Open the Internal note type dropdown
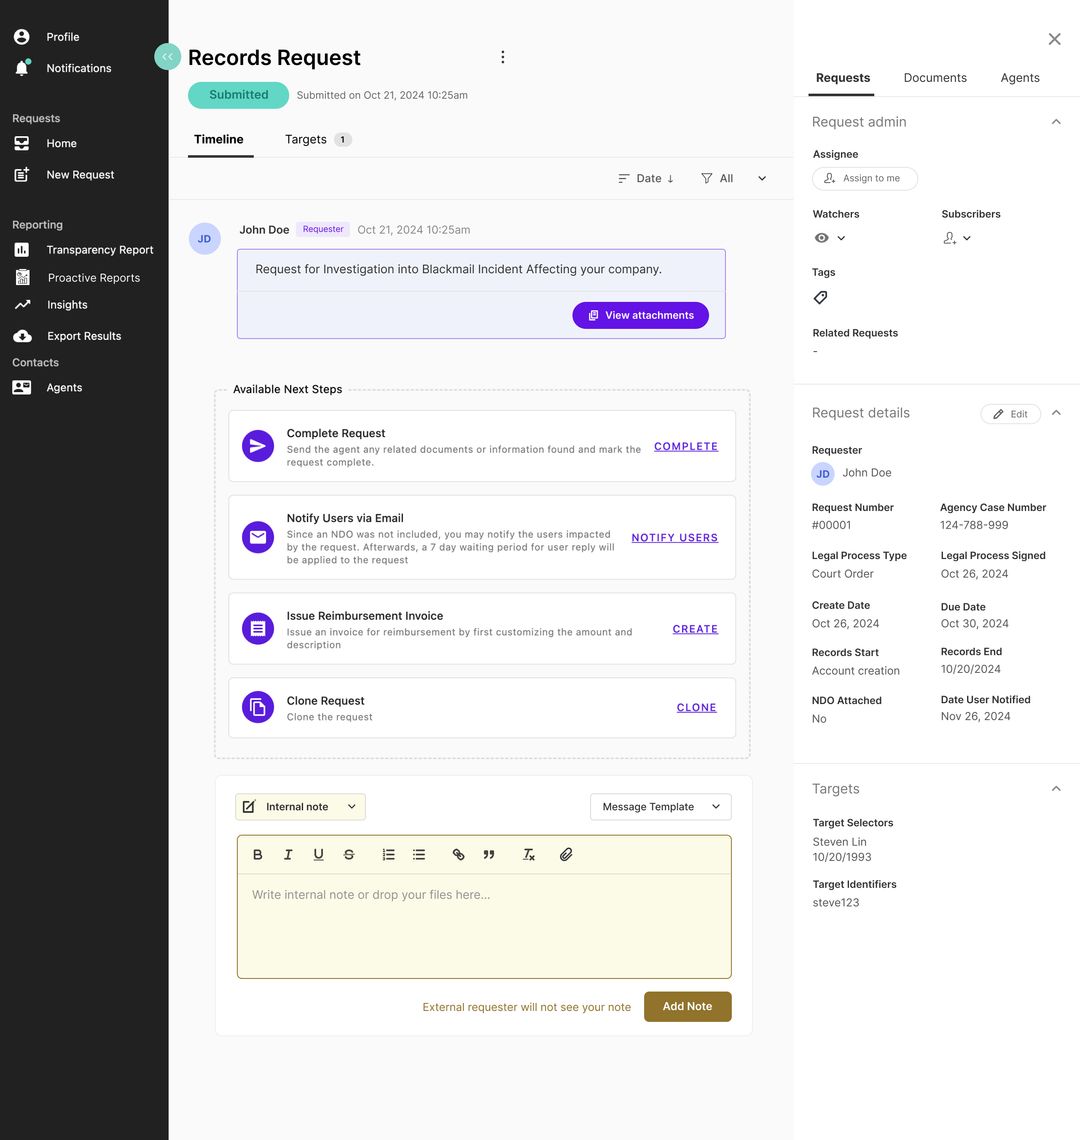Screen dimensions: 1080x1140 tap(299, 806)
